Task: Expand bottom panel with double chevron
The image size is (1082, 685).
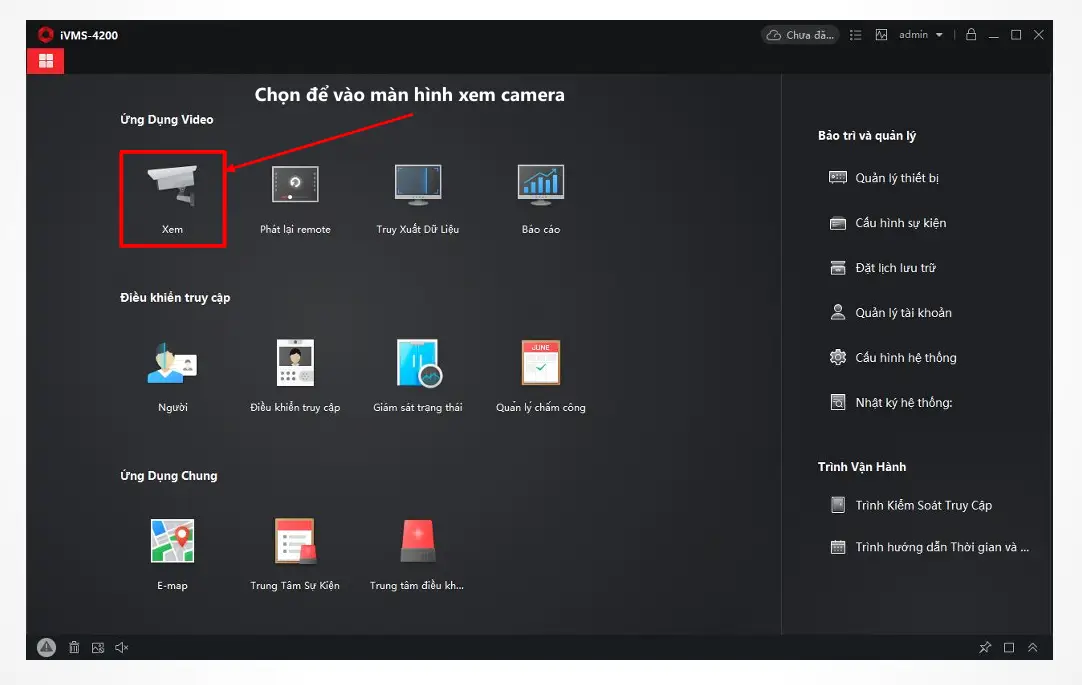Action: [x=1033, y=648]
